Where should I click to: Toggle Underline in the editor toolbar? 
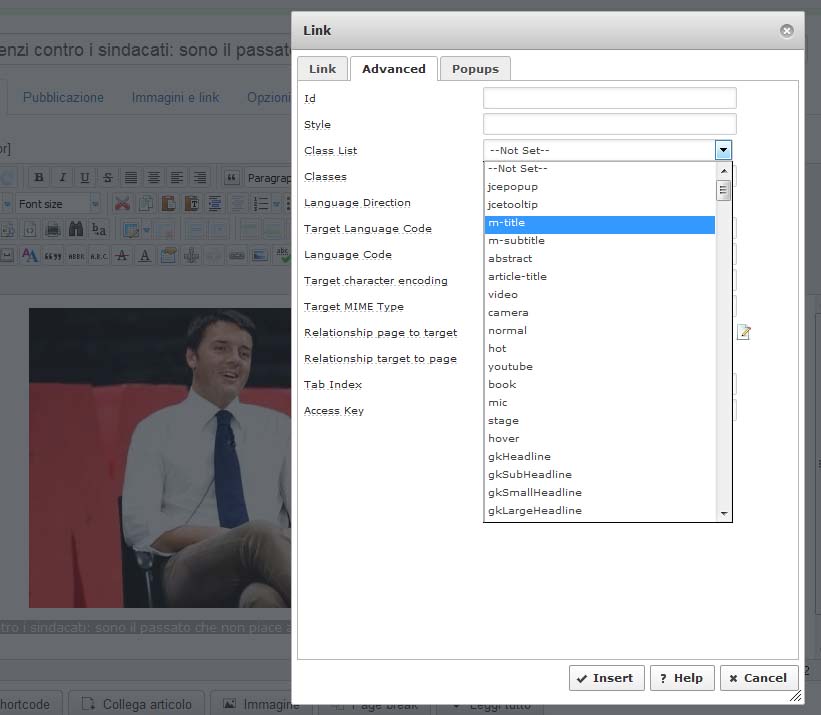(85, 177)
